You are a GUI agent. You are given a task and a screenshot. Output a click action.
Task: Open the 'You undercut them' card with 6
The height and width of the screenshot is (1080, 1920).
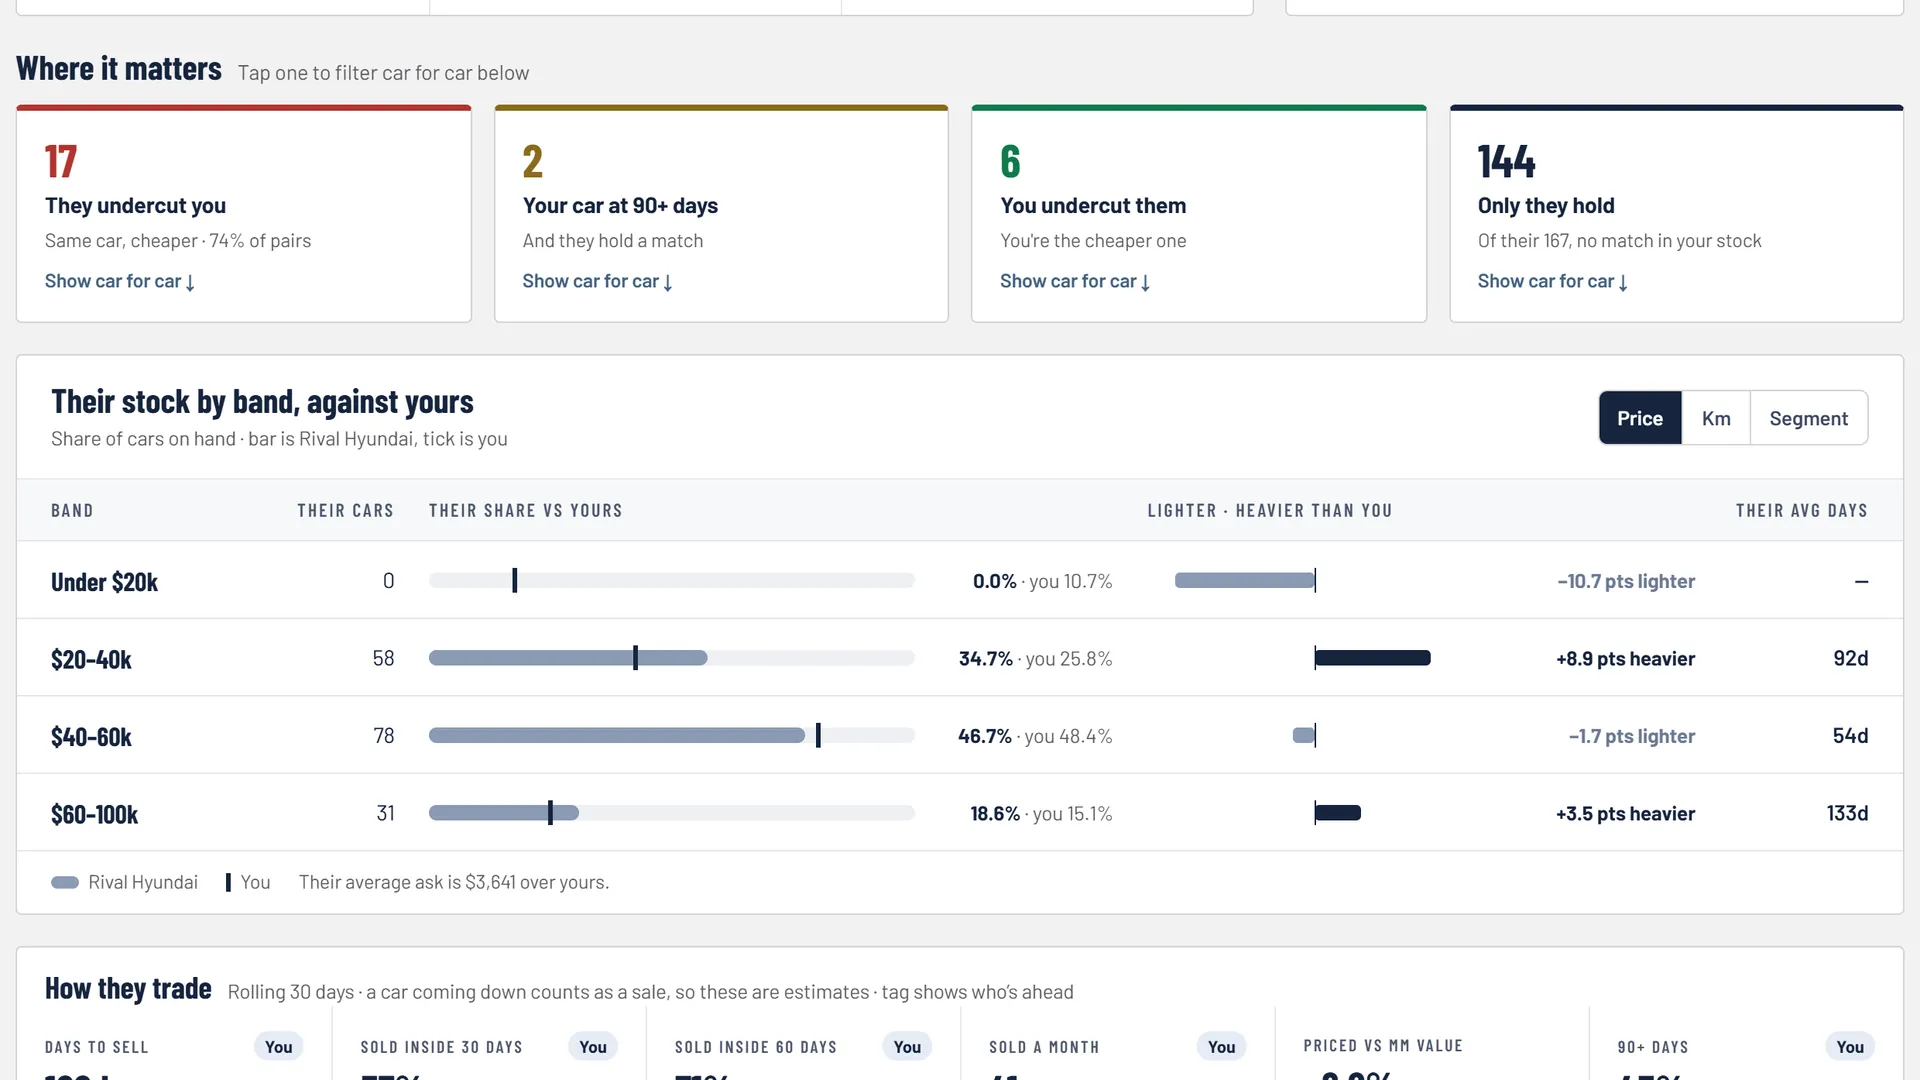[x=1198, y=214]
